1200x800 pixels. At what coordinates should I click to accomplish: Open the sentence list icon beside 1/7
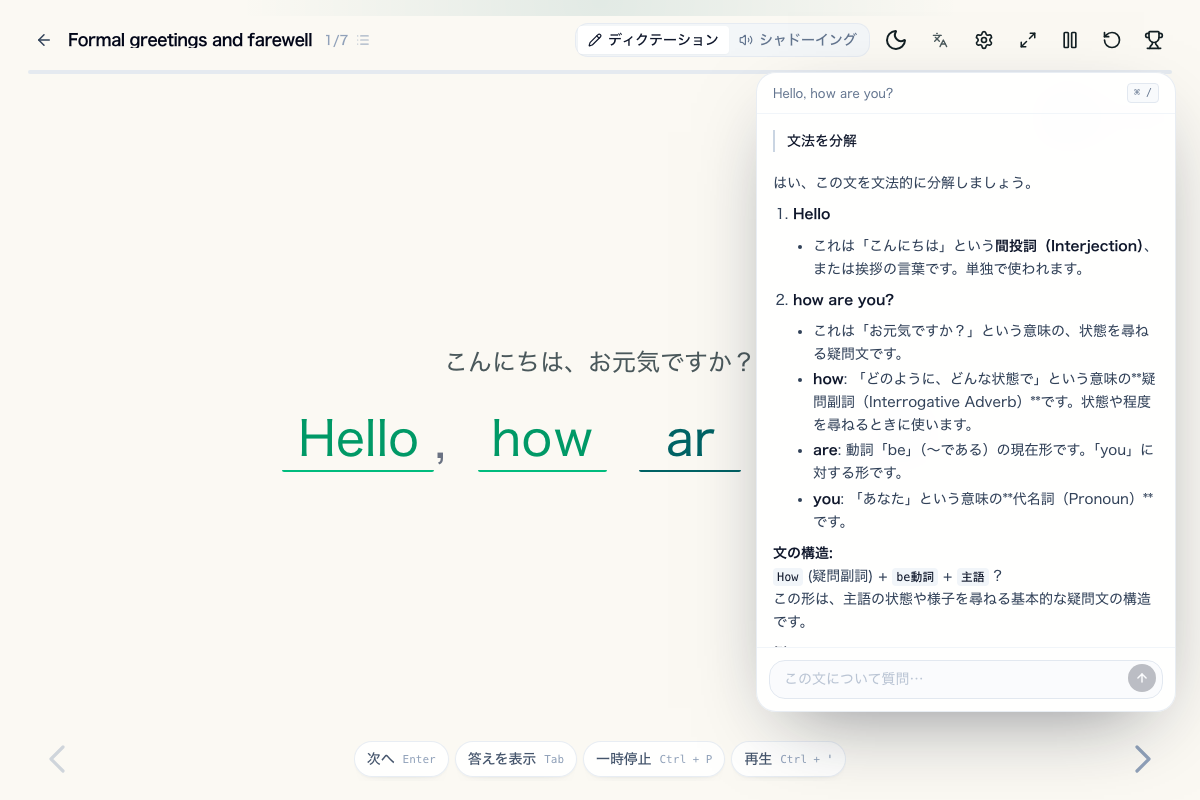(x=363, y=40)
